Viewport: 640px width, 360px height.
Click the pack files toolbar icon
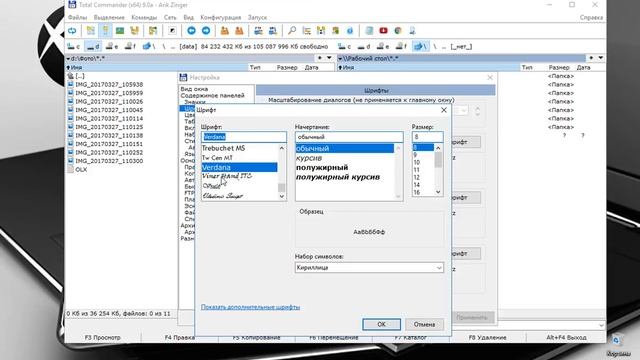click(x=224, y=31)
